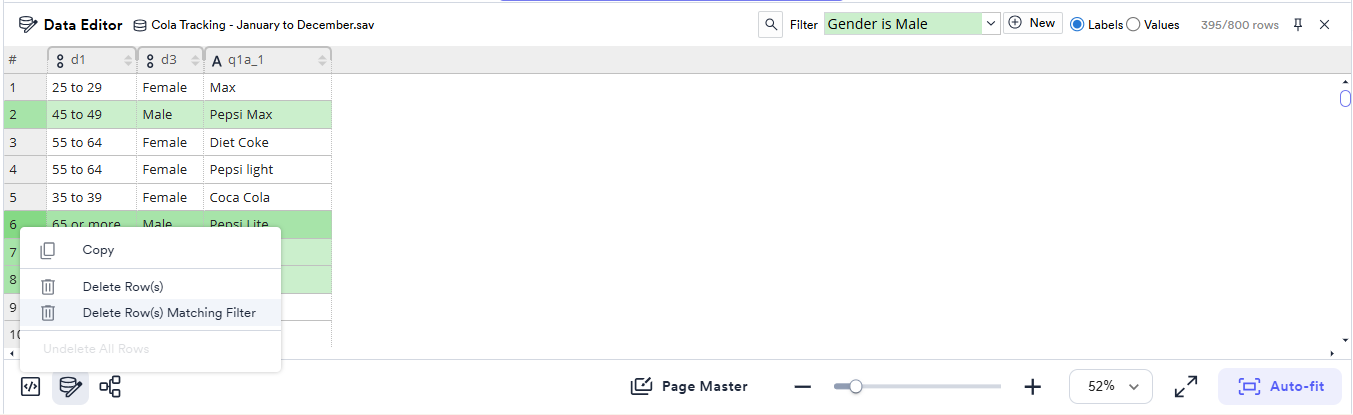Click the New filter button
The height and width of the screenshot is (415, 1353).
[x=1032, y=23]
